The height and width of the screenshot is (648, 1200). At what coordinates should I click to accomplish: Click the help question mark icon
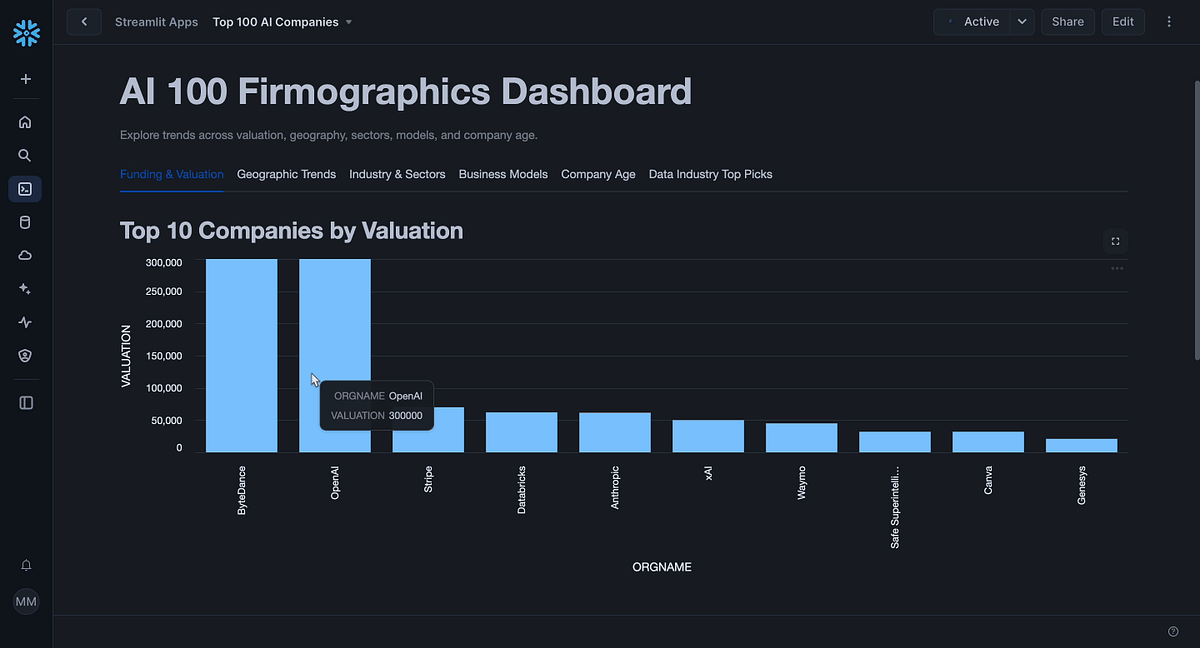(x=1173, y=631)
